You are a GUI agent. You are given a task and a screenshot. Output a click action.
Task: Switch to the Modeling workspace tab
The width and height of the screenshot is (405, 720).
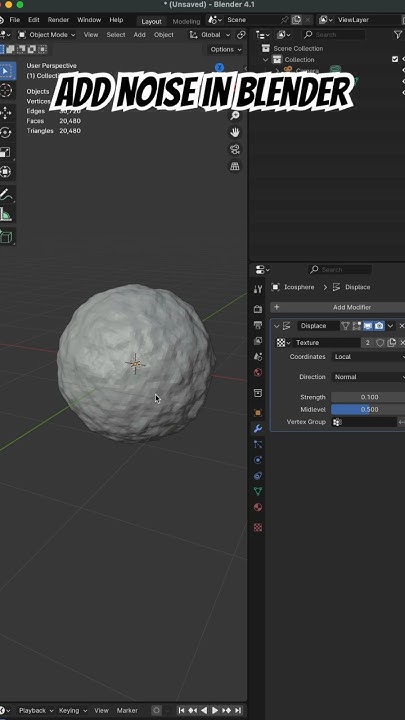coord(186,21)
